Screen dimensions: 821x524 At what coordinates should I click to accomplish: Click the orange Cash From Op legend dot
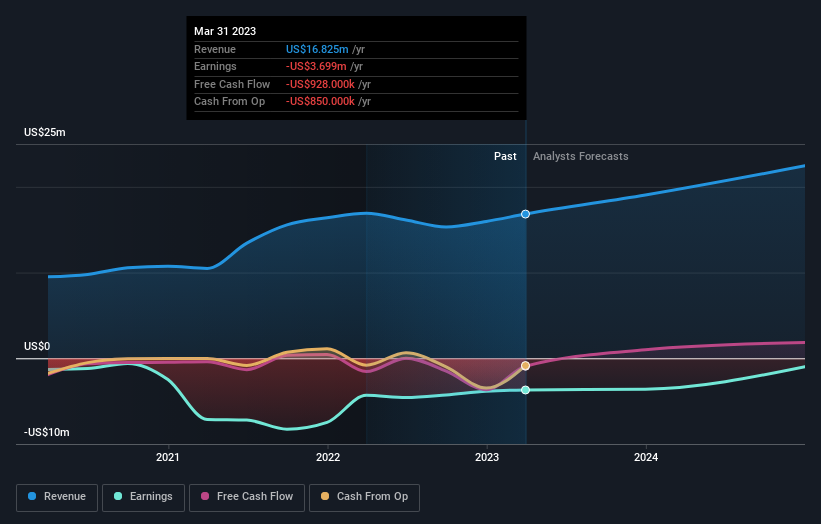point(325,496)
